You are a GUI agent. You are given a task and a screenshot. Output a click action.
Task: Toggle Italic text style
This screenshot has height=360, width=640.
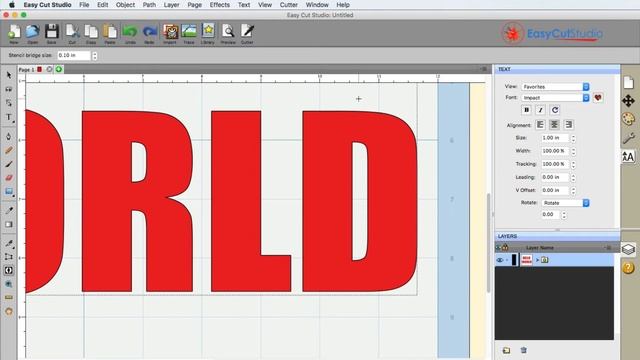(x=540, y=110)
